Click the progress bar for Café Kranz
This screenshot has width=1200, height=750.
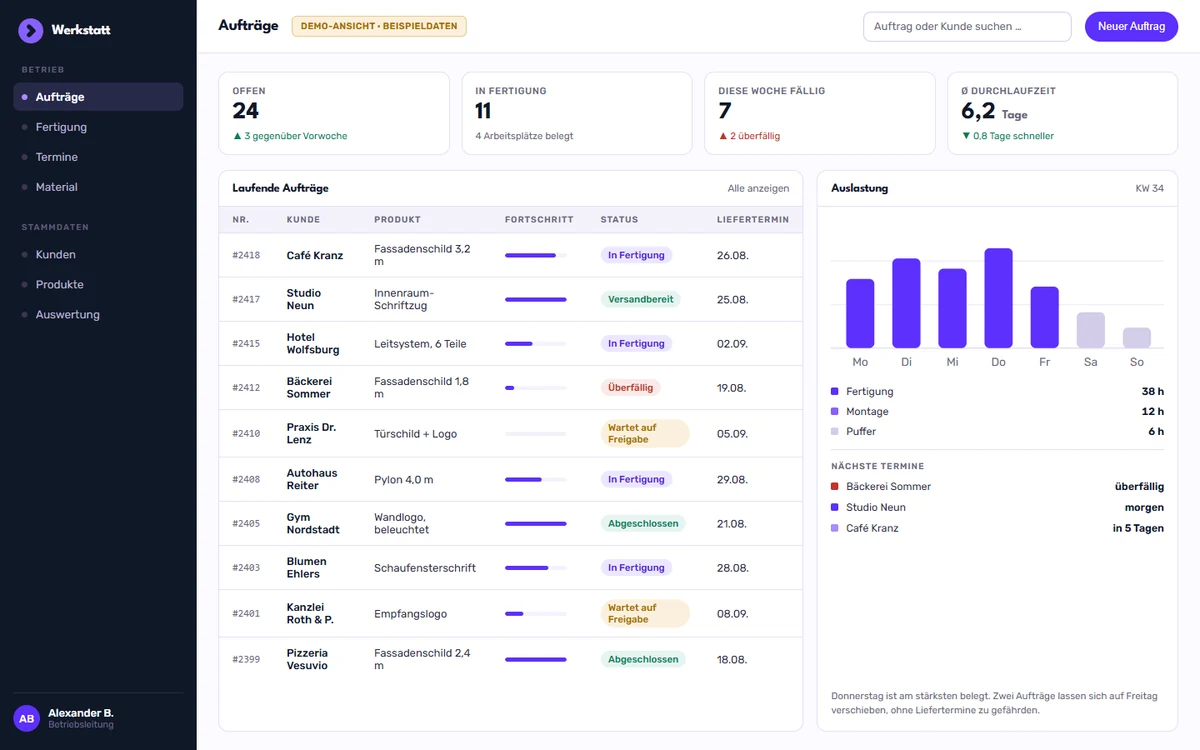coord(536,255)
